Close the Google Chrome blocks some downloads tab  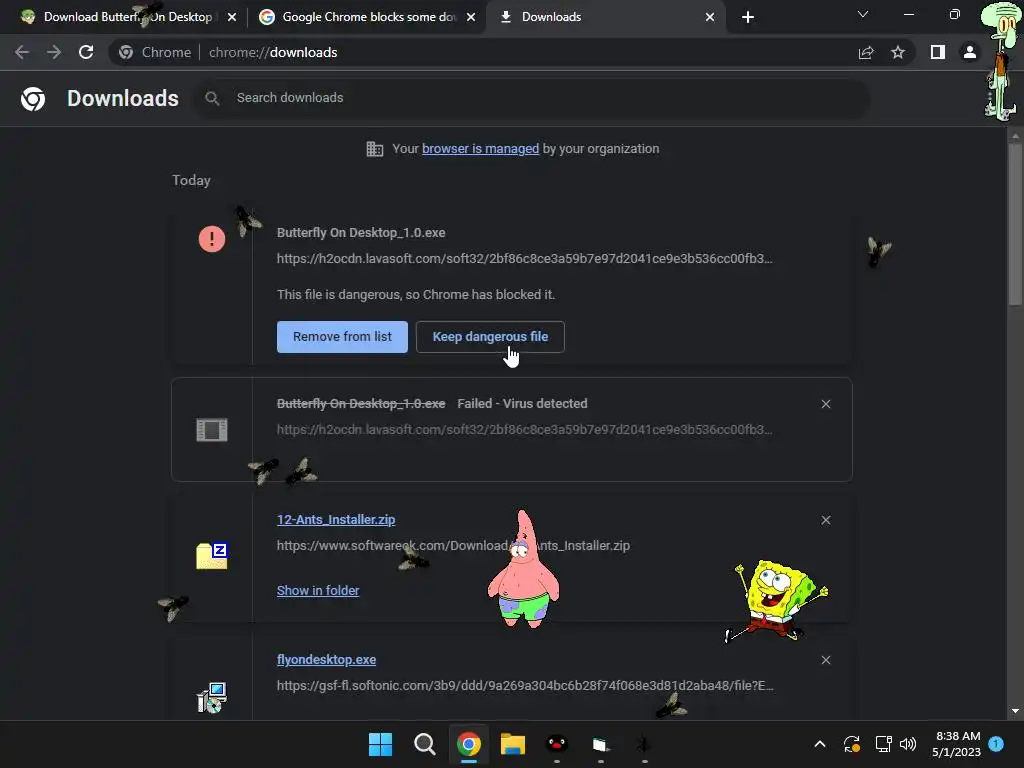click(471, 17)
